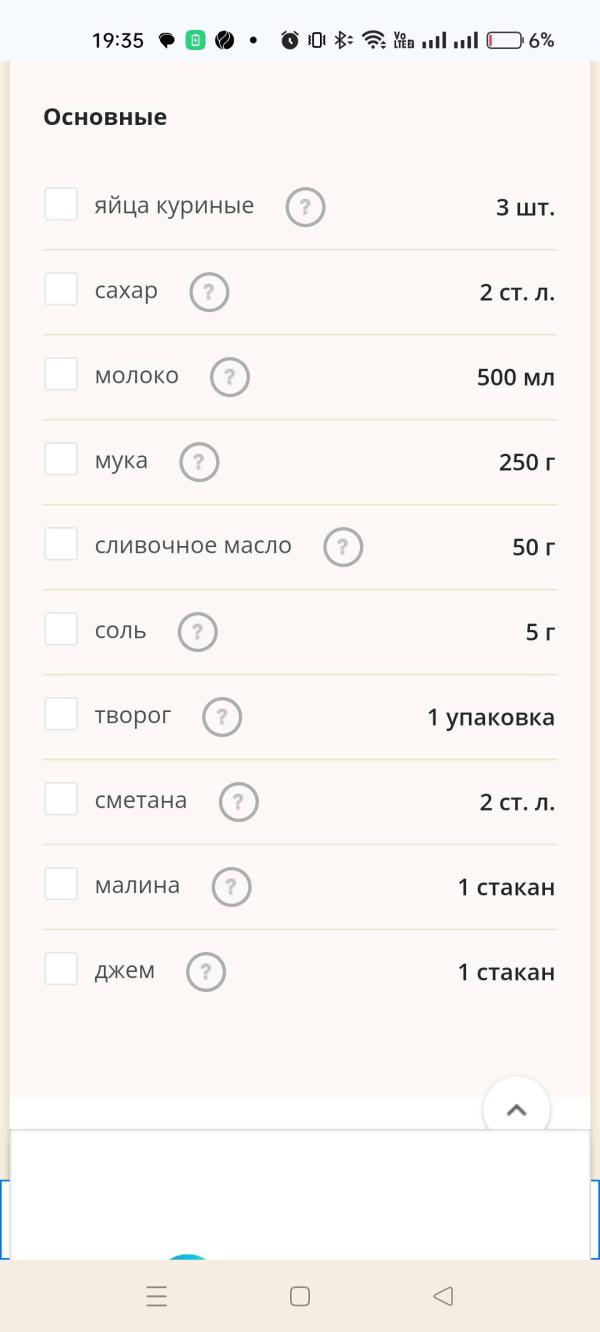Open Android recent apps menu button
This screenshot has width=600, height=1332.
coord(157,1297)
